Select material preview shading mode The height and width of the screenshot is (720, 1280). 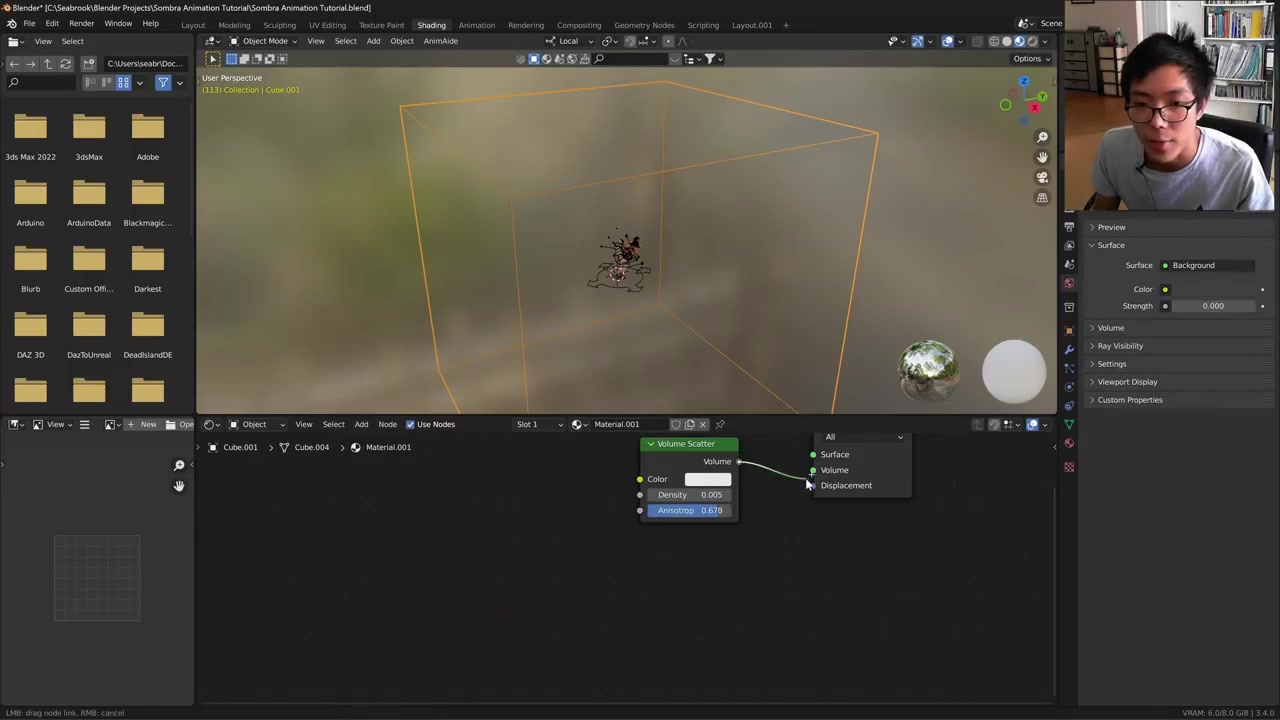pyautogui.click(x=1019, y=41)
